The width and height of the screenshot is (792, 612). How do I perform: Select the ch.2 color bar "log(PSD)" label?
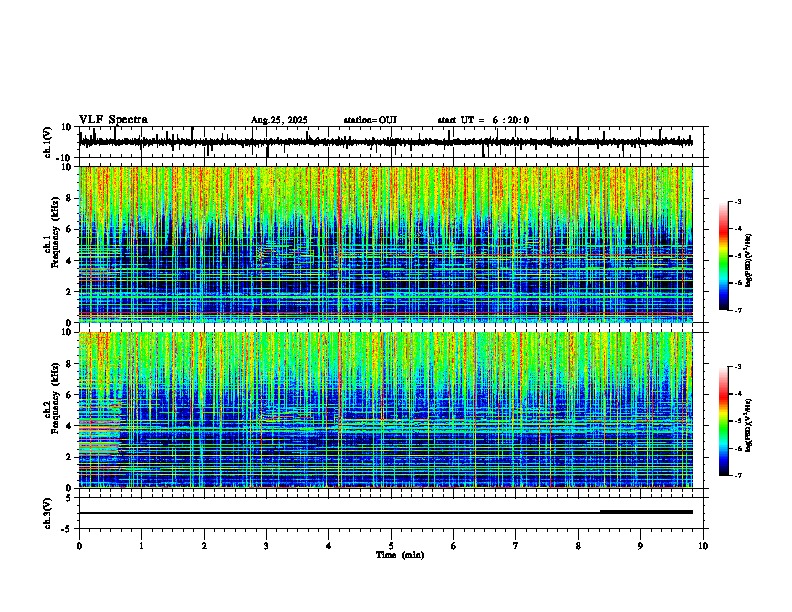(x=748, y=425)
